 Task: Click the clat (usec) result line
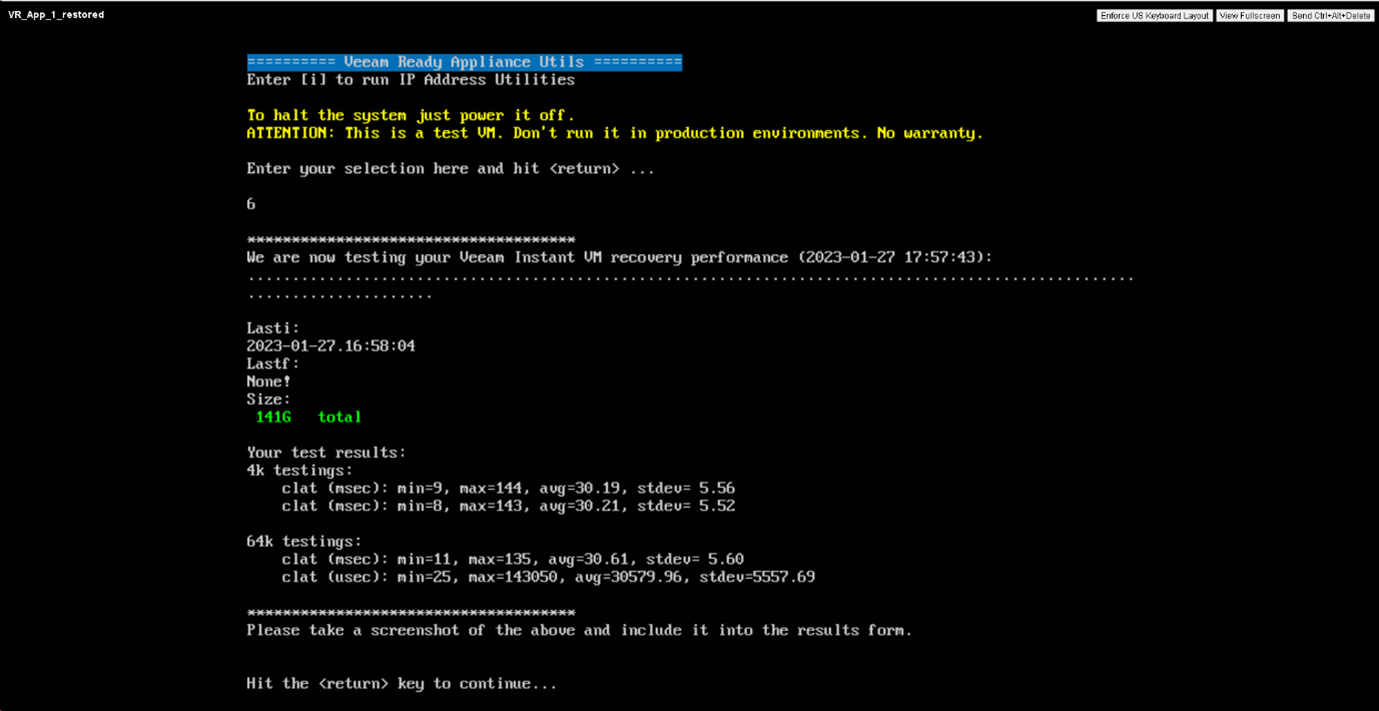[x=548, y=577]
